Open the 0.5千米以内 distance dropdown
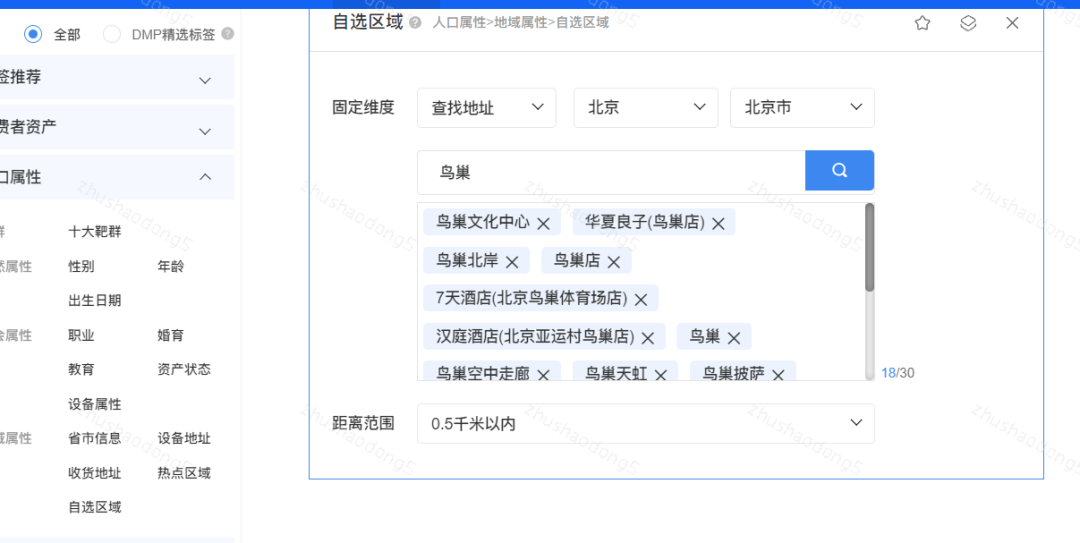 [x=645, y=423]
